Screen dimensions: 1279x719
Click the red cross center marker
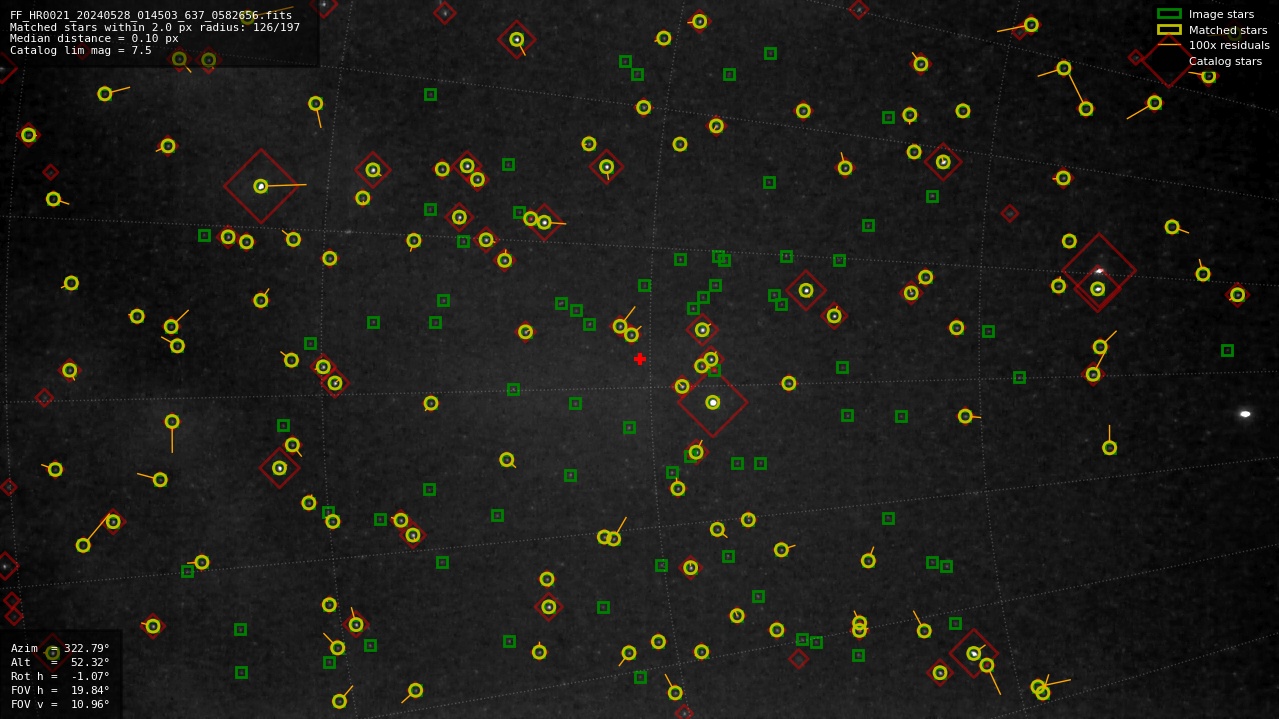(640, 359)
